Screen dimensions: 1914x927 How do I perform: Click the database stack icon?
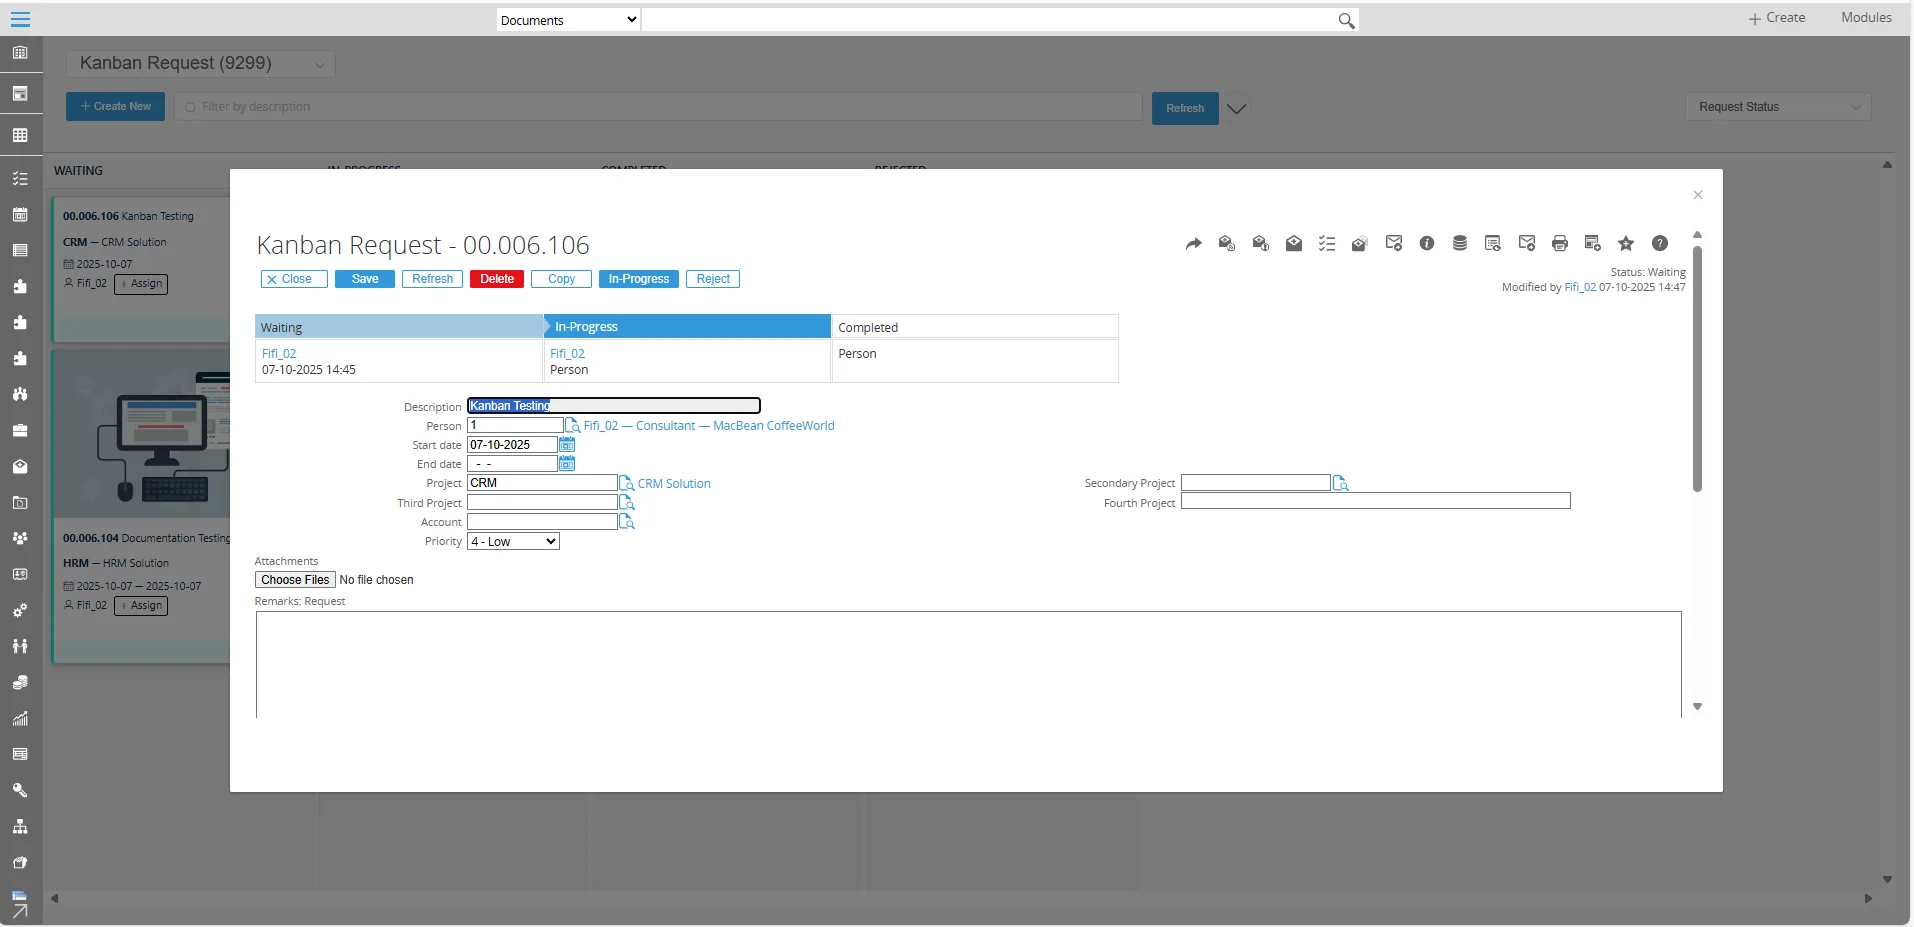[1459, 244]
